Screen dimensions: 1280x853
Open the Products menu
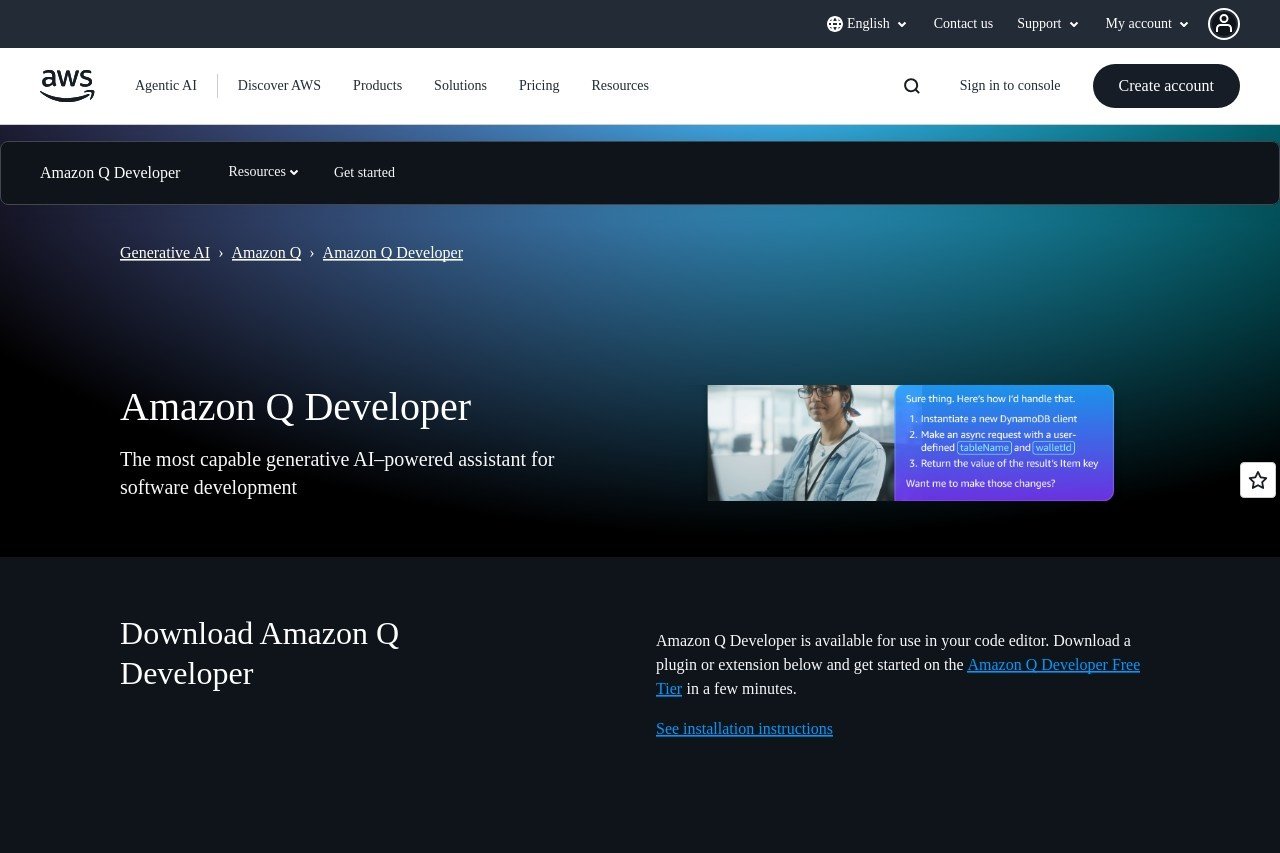click(377, 86)
